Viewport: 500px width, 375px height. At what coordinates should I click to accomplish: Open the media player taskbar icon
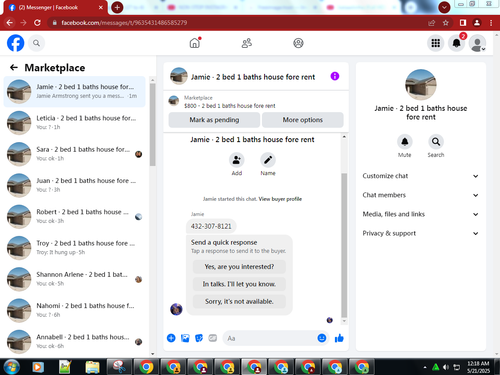pyautogui.click(x=37, y=367)
